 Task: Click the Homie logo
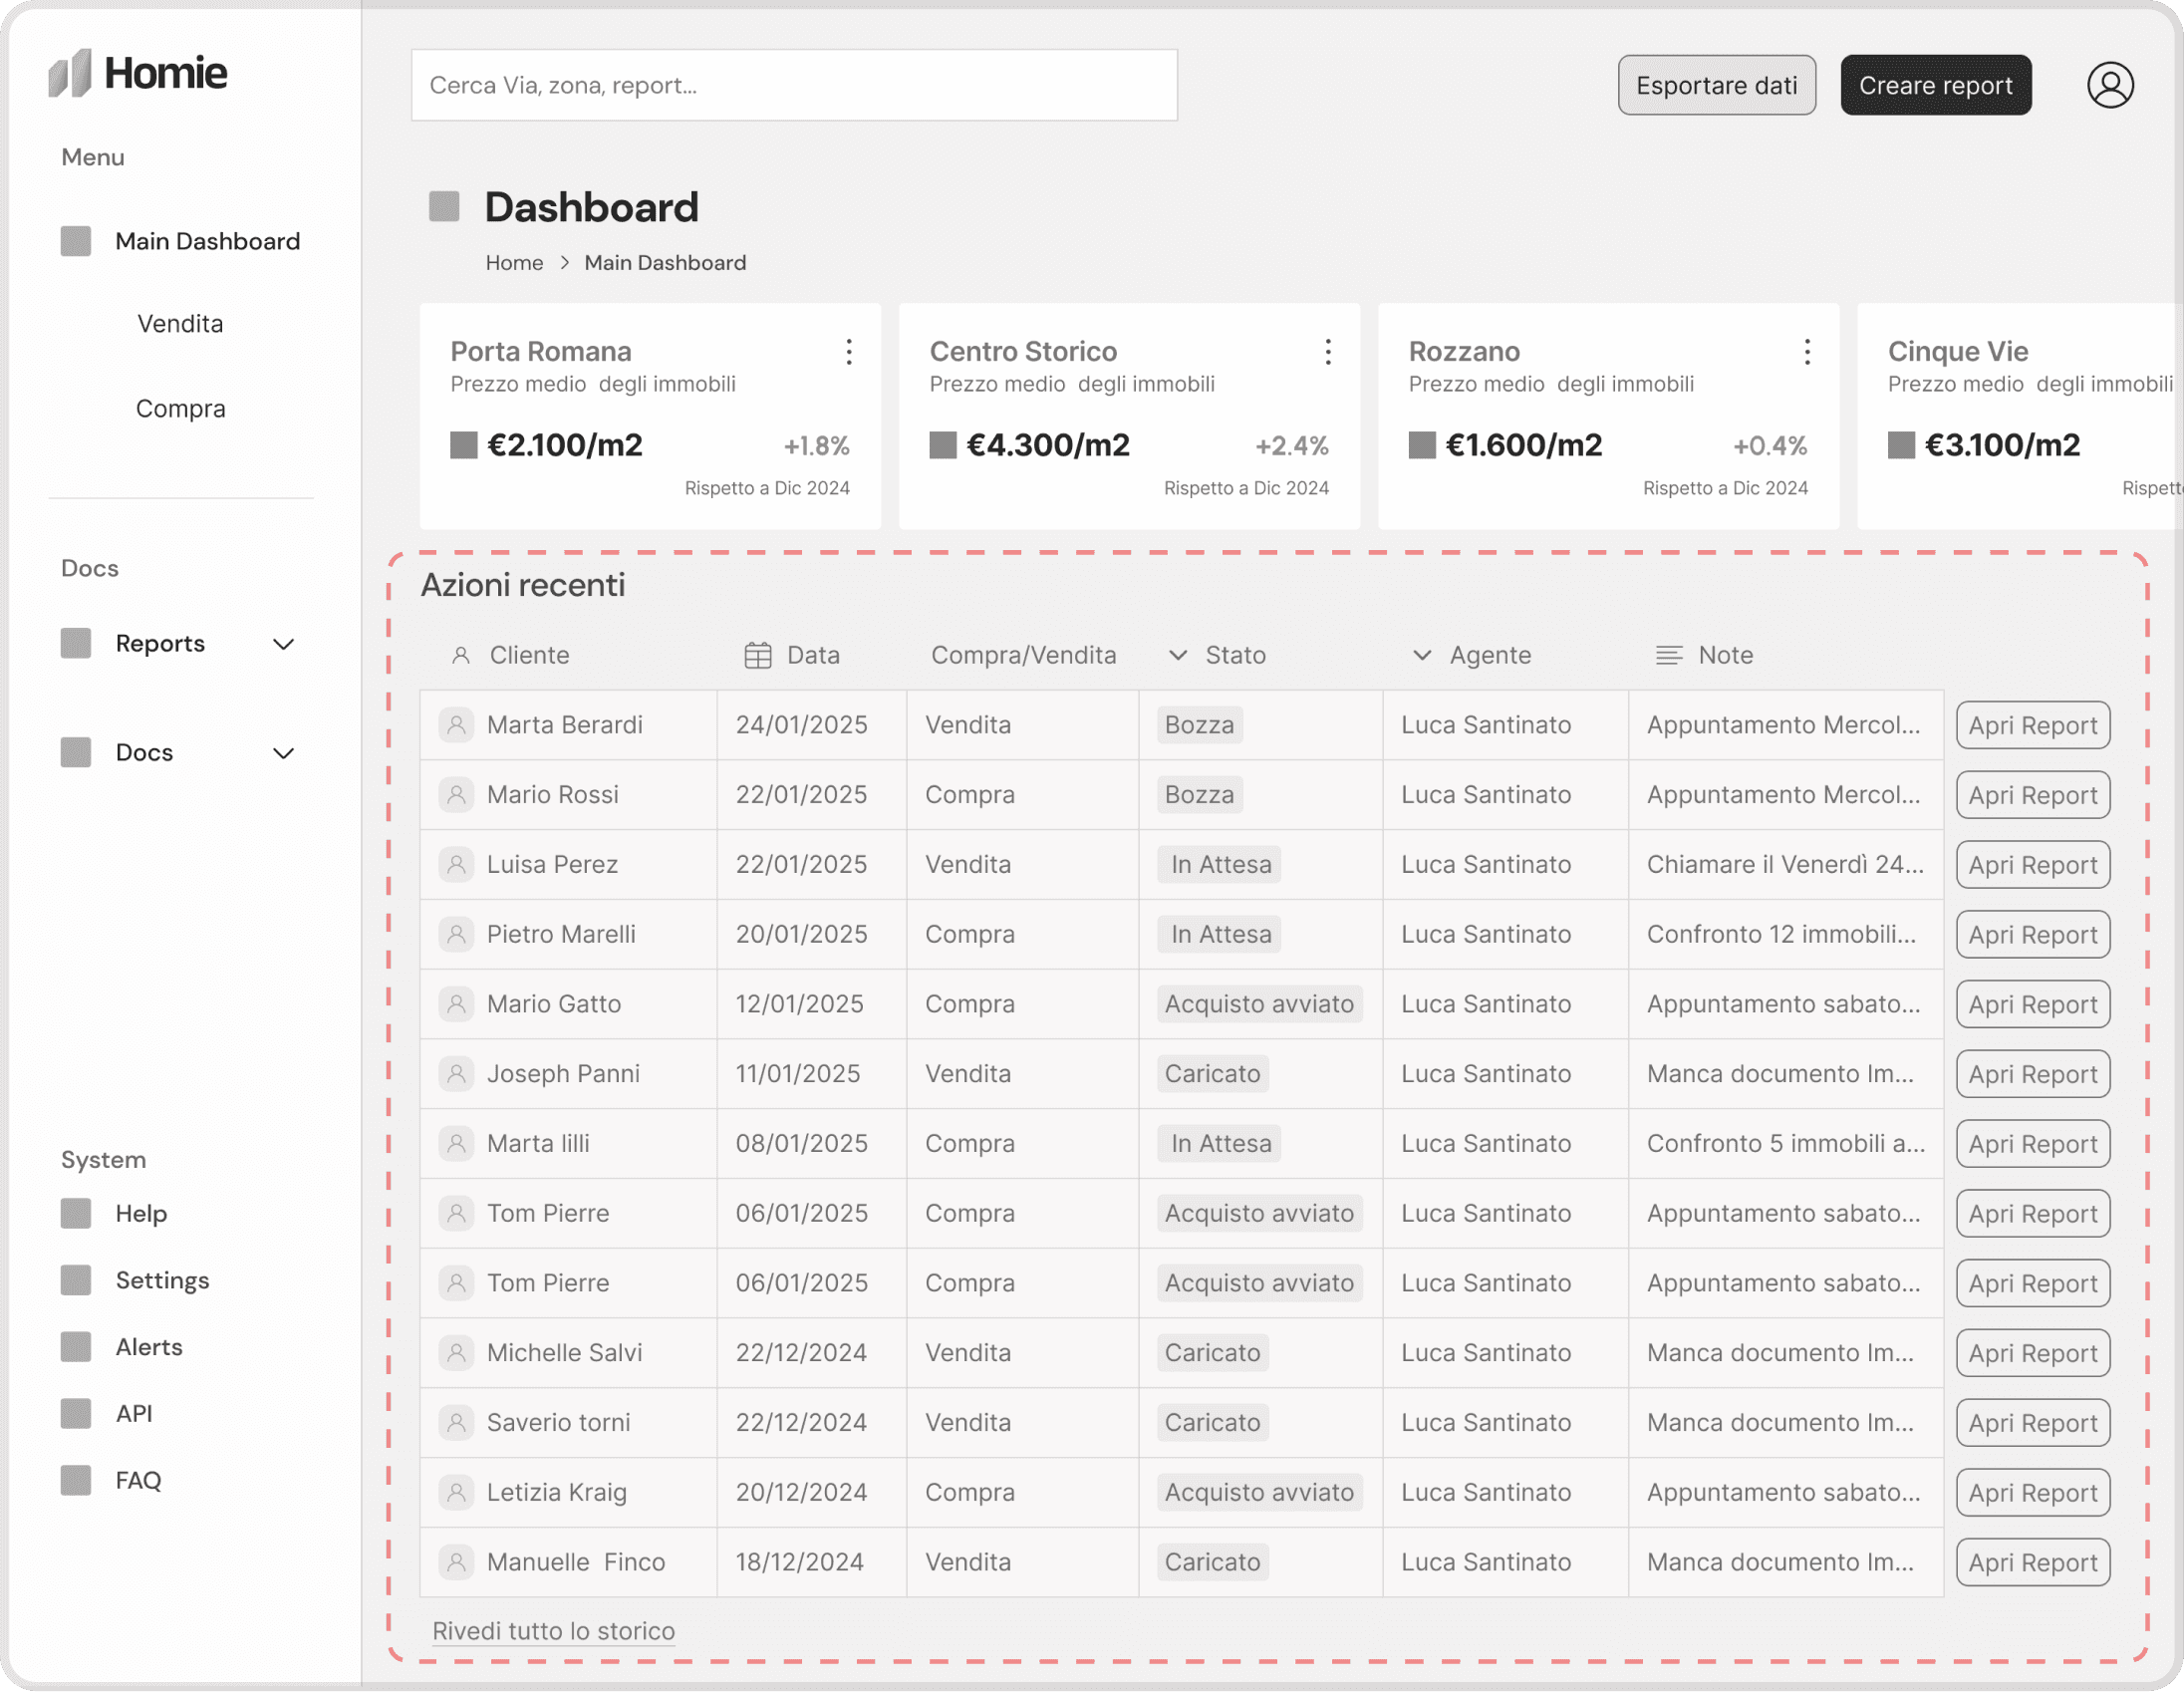point(138,73)
